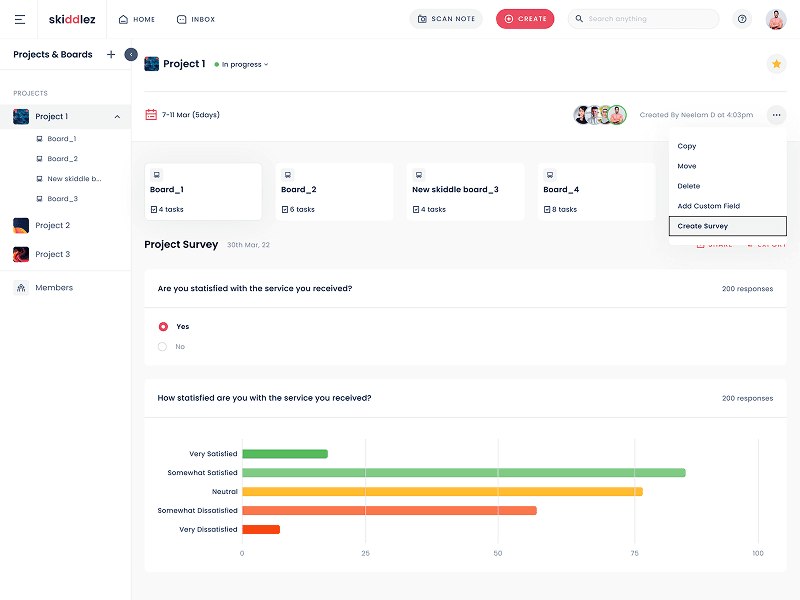800x600 pixels.
Task: Collapse the Project 1 tree chevron
Action: coord(117,116)
